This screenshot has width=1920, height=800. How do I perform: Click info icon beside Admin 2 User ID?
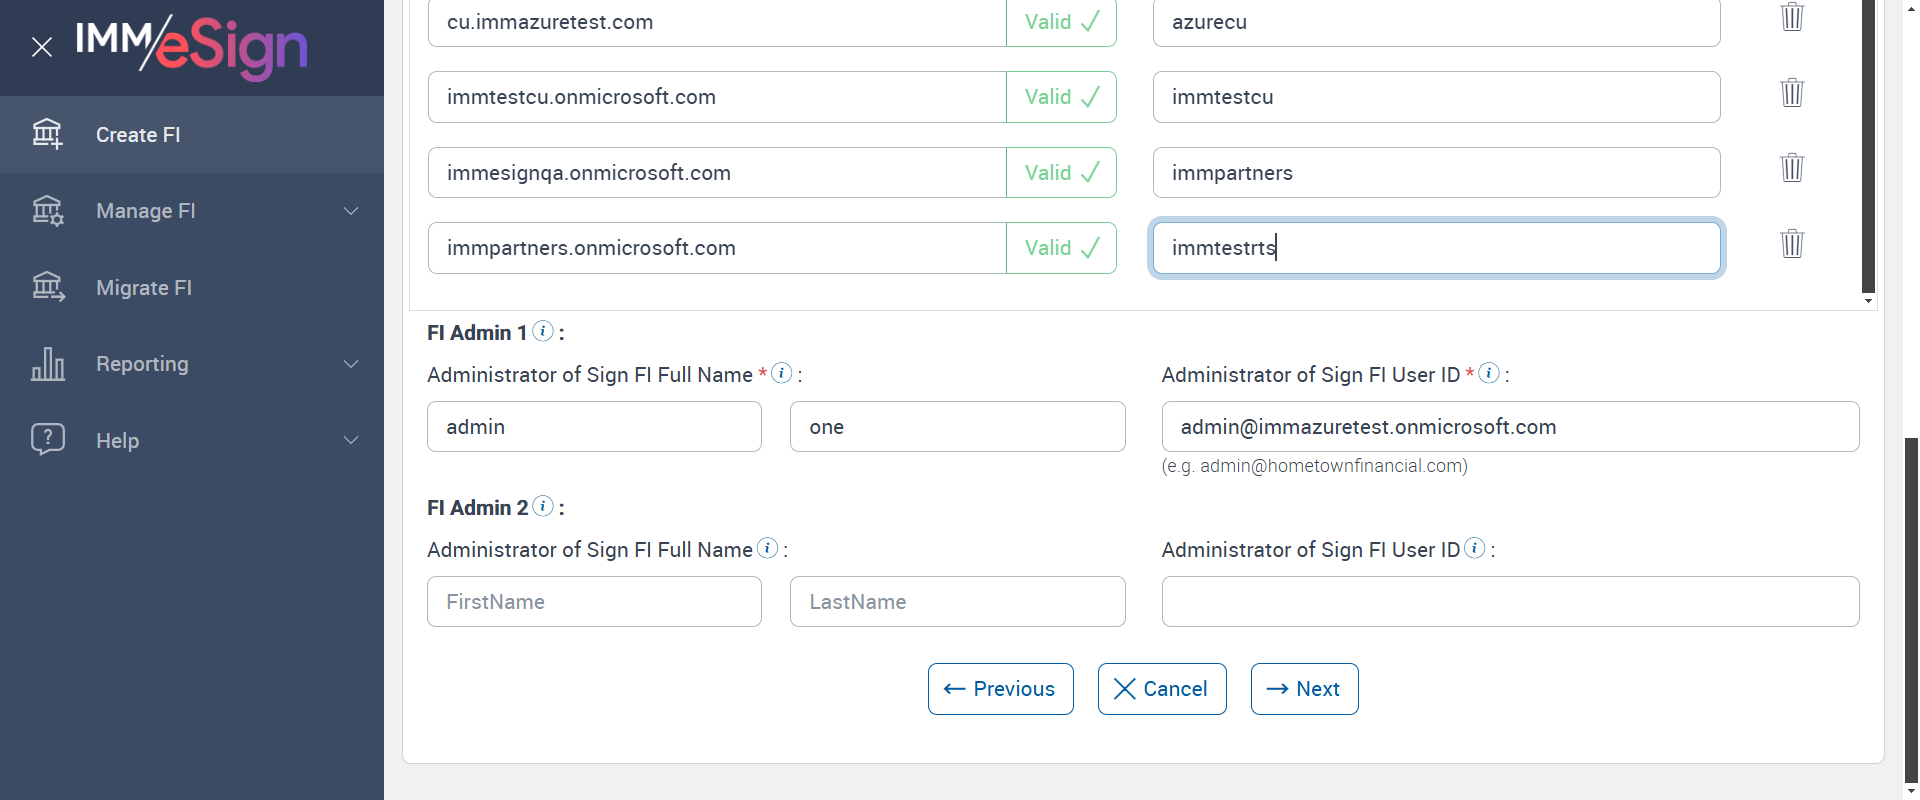pyautogui.click(x=1474, y=548)
